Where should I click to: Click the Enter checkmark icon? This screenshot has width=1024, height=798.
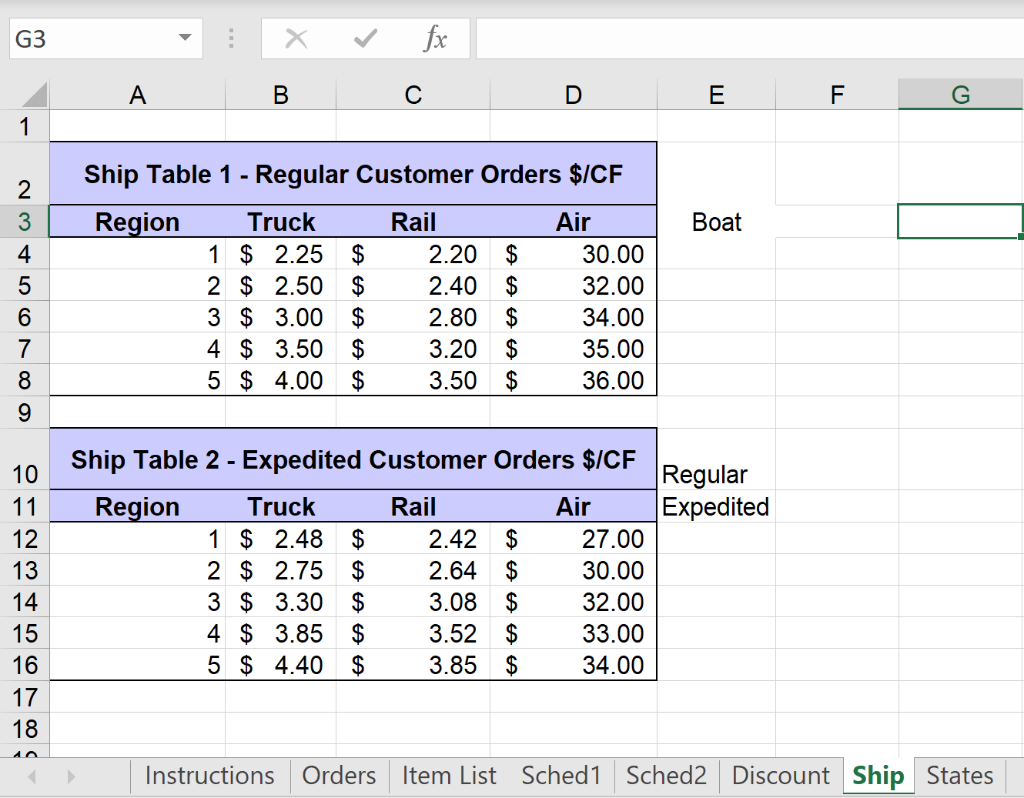(363, 39)
